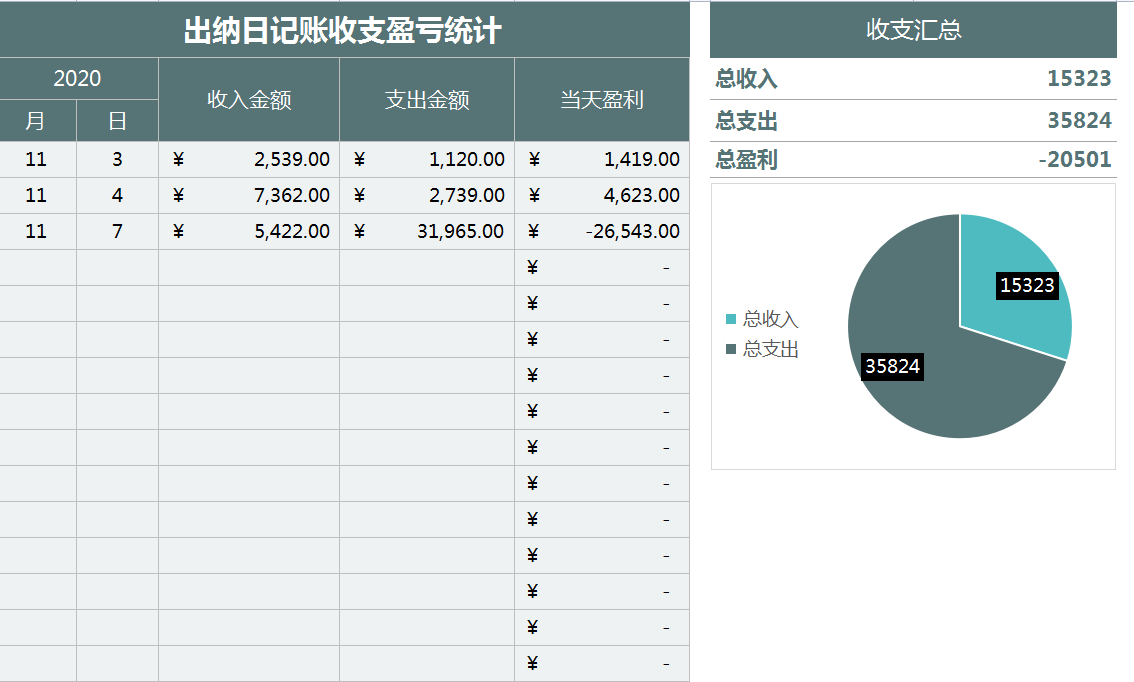Click the teal 总收入 legend color swatch

(x=731, y=319)
